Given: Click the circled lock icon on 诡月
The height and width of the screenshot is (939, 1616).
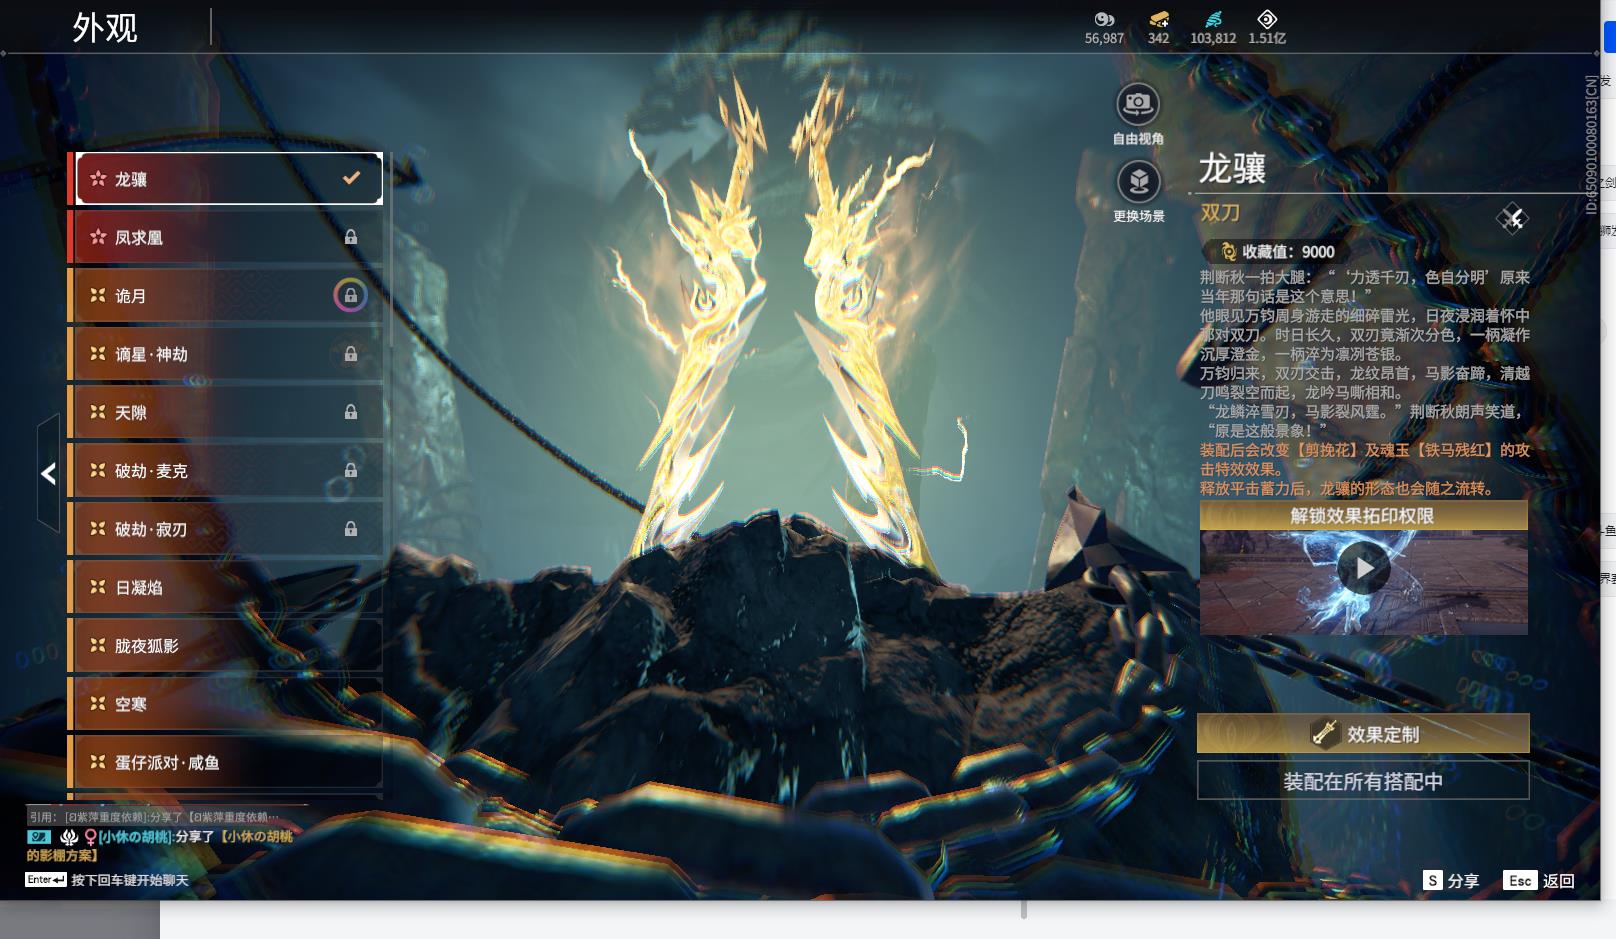Looking at the screenshot, I should (350, 296).
